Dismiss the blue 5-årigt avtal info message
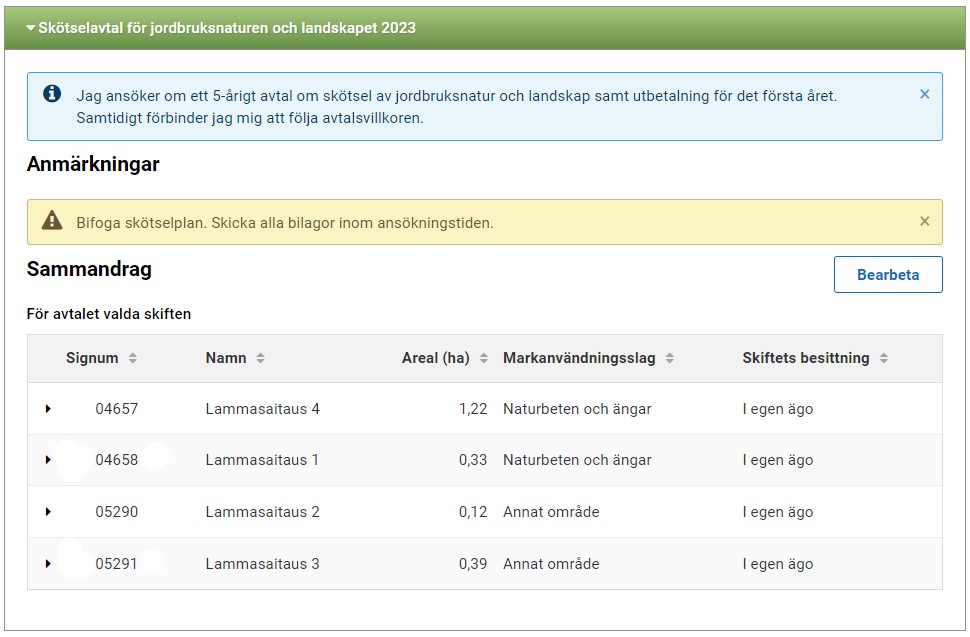The width and height of the screenshot is (970, 637). pos(924,94)
